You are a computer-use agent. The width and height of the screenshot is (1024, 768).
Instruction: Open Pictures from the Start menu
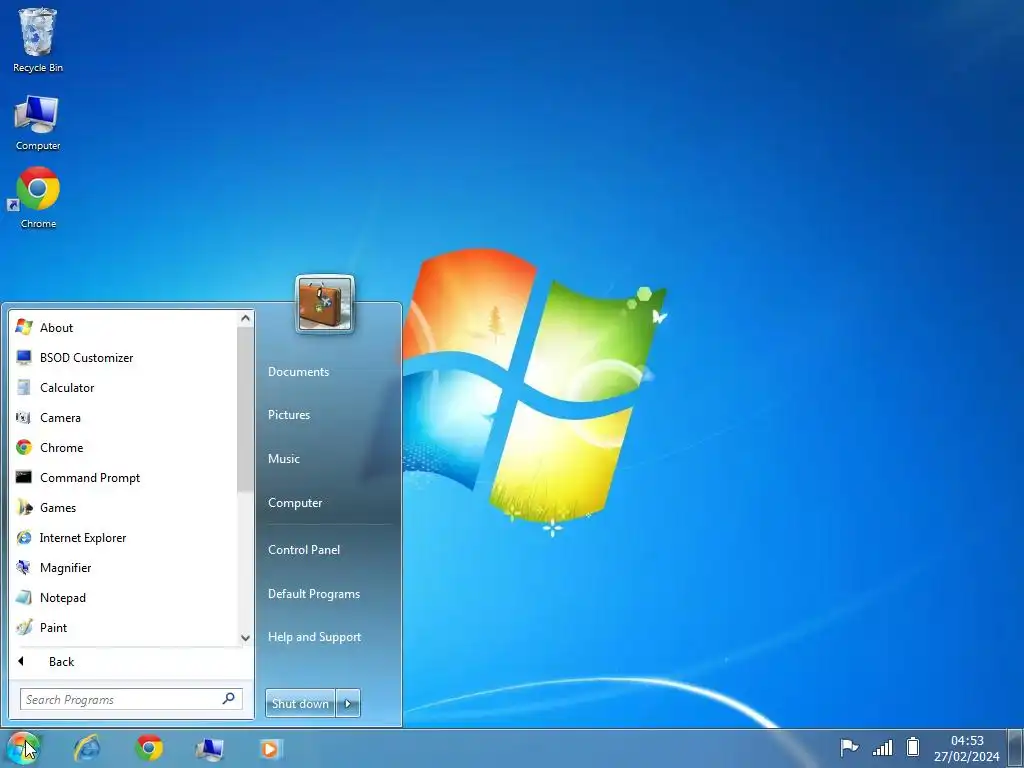[x=289, y=415]
